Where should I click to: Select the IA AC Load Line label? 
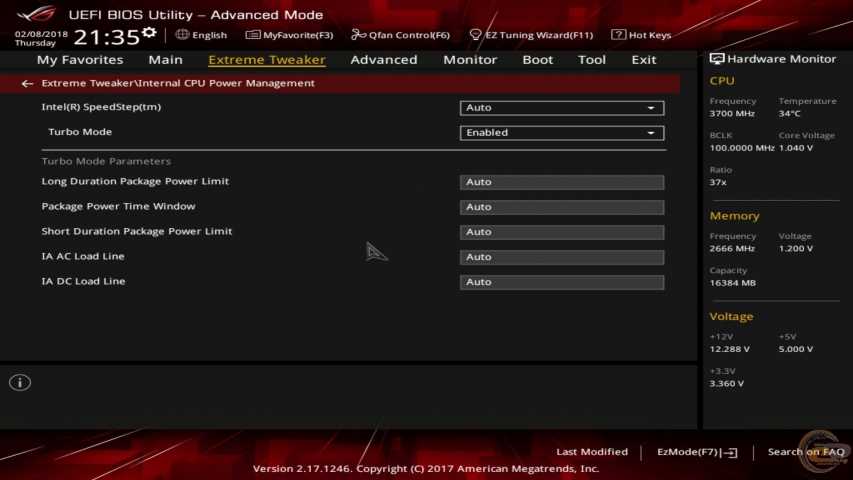tap(83, 256)
